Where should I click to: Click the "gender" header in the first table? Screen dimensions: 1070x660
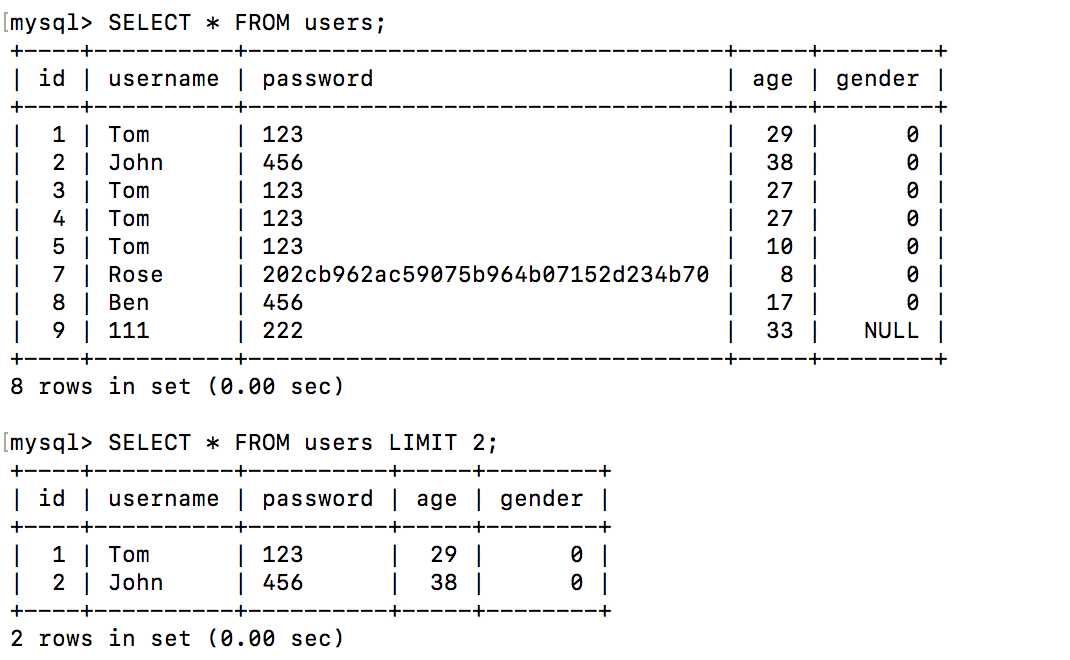tap(877, 79)
